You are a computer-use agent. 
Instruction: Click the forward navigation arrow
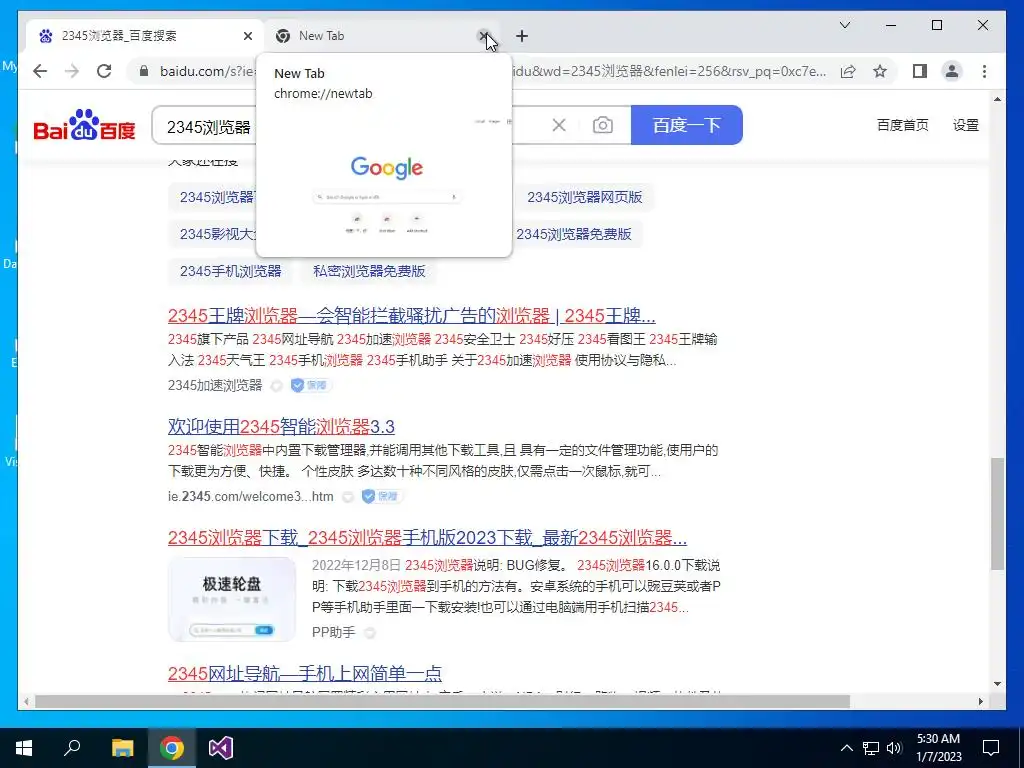(x=72, y=71)
